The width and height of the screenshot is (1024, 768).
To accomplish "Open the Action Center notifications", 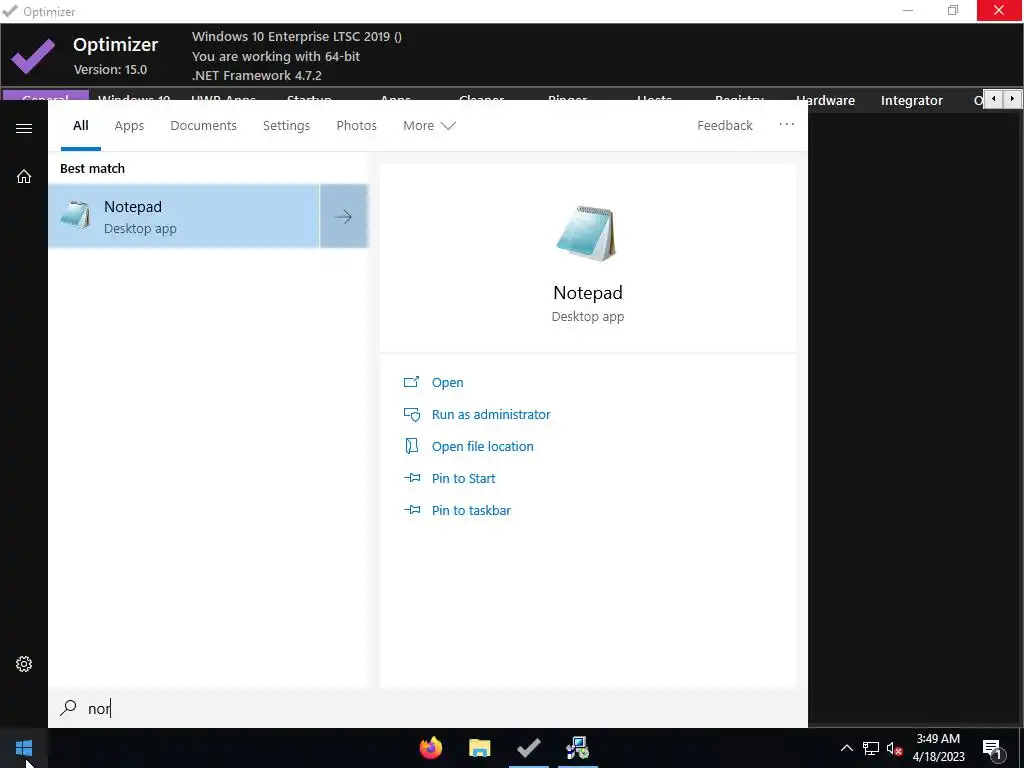I will 992,748.
